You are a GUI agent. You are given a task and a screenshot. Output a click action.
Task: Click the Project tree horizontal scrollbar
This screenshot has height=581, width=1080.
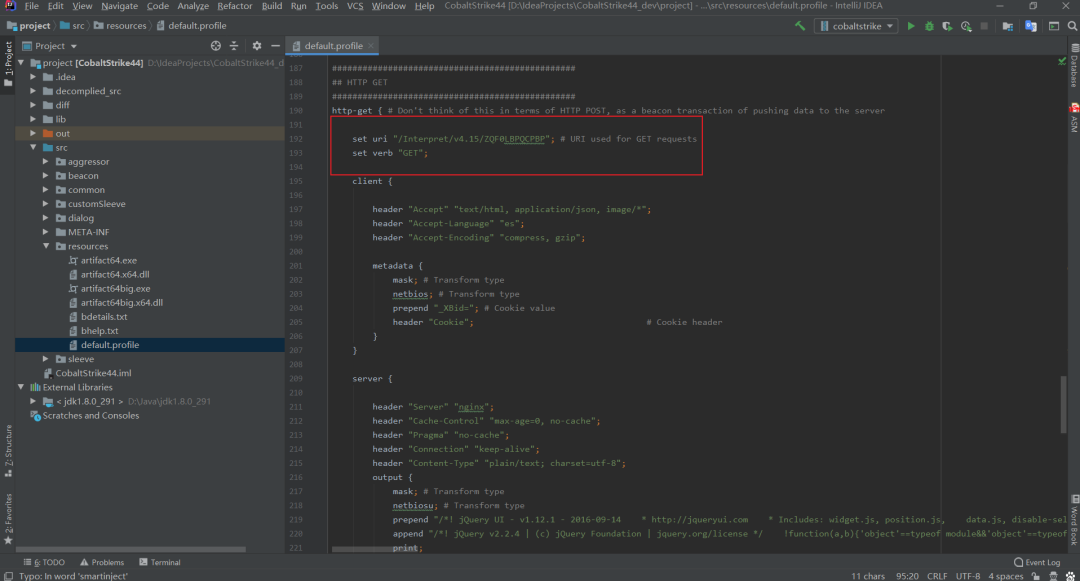coord(130,549)
